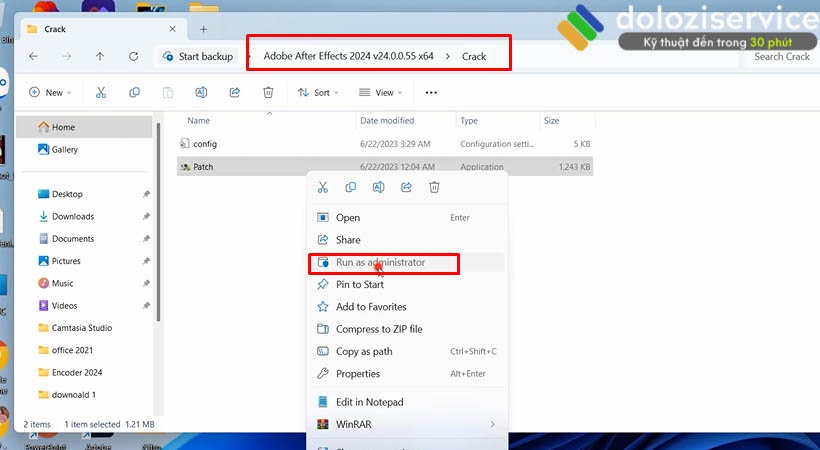
Task: Click the Forward navigation arrow
Action: click(66, 57)
